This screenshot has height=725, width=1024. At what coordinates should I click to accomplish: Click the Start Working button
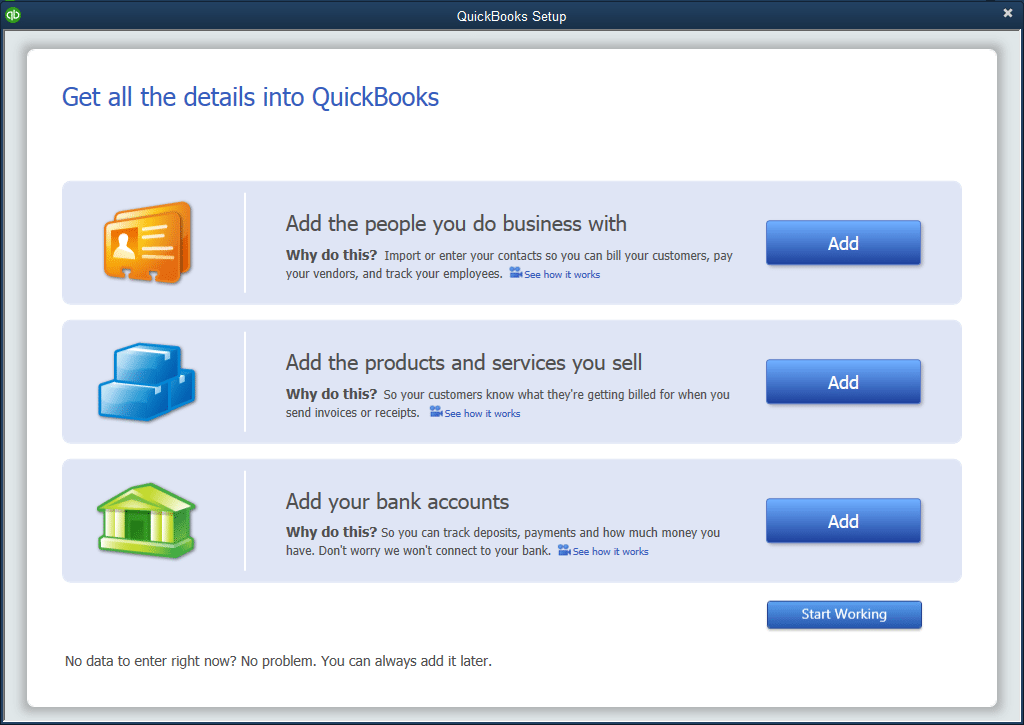click(844, 615)
